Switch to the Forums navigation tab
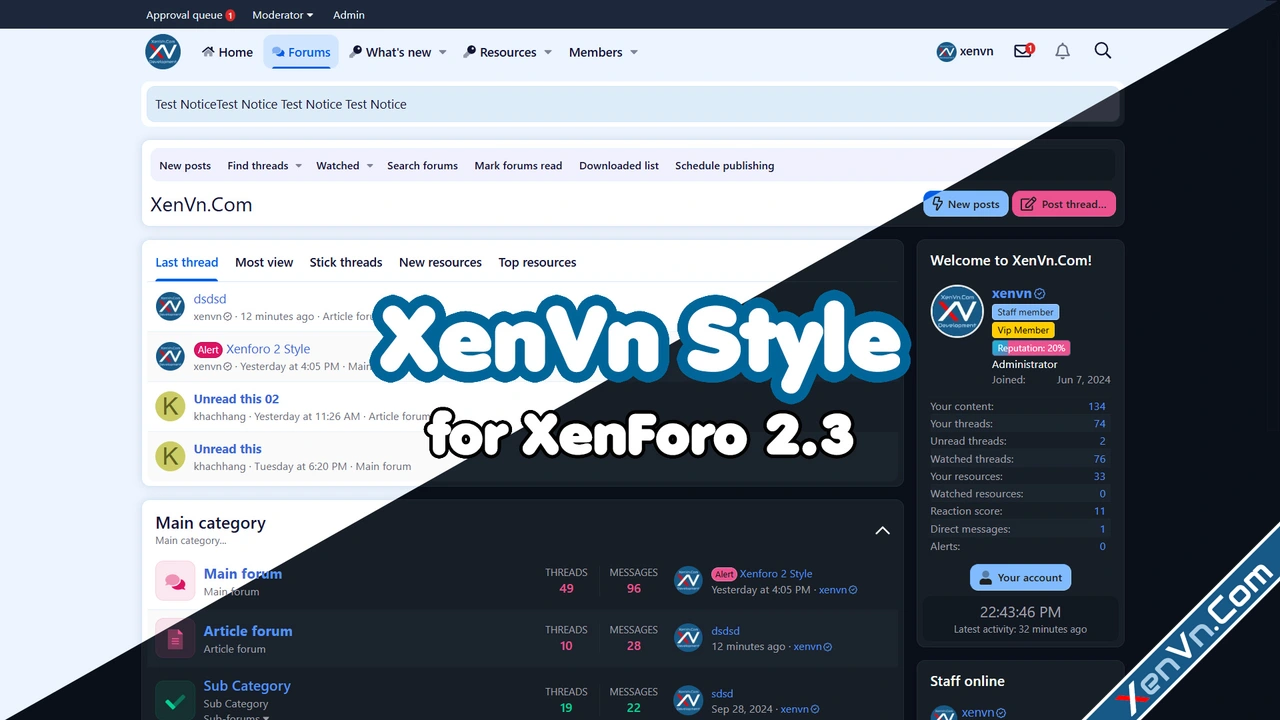 (301, 52)
